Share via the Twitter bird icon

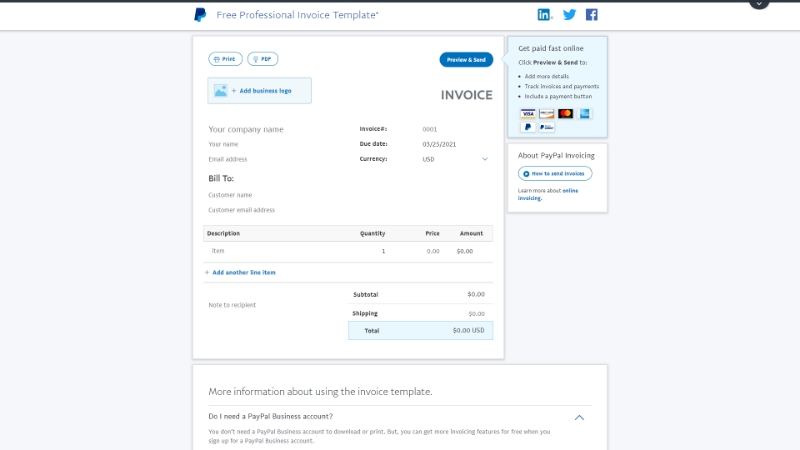click(x=569, y=15)
